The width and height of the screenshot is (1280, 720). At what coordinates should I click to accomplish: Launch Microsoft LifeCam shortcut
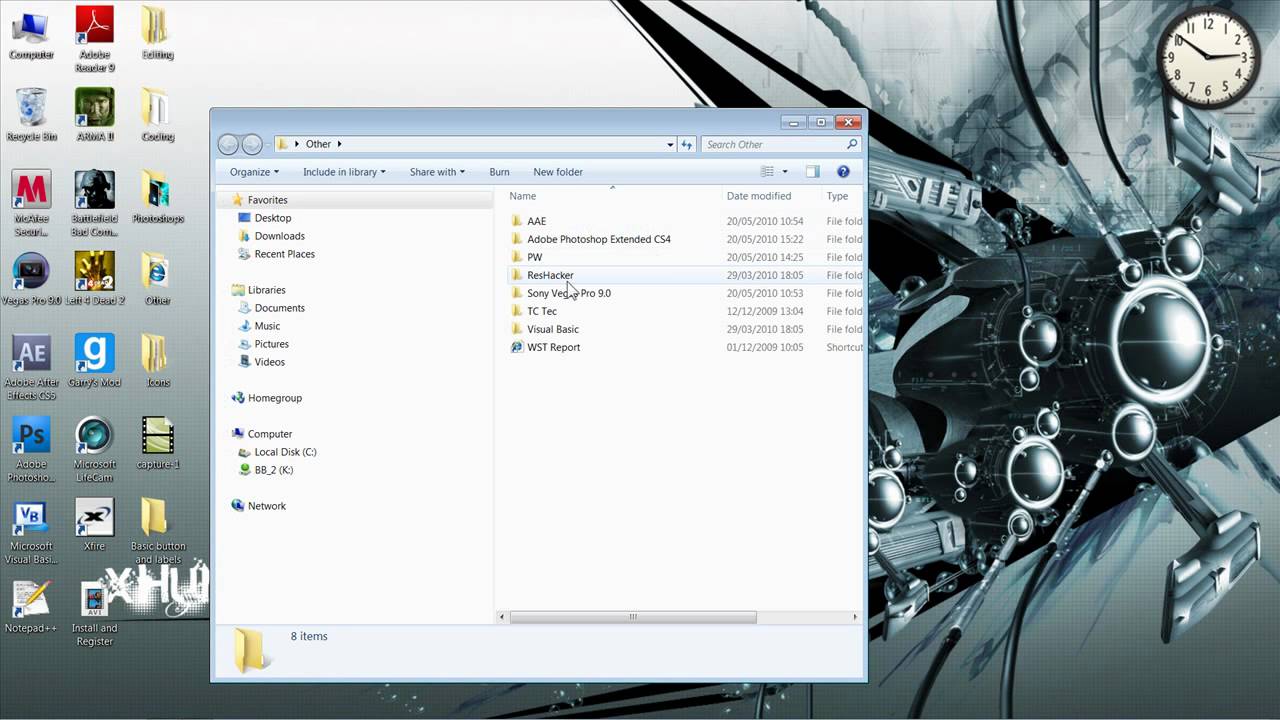tap(95, 450)
